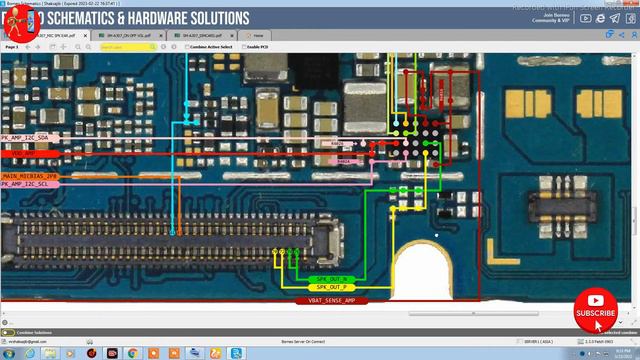Click the yellow search input field
Image resolution: width=640 pixels, height=360 pixels.
pos(128,47)
